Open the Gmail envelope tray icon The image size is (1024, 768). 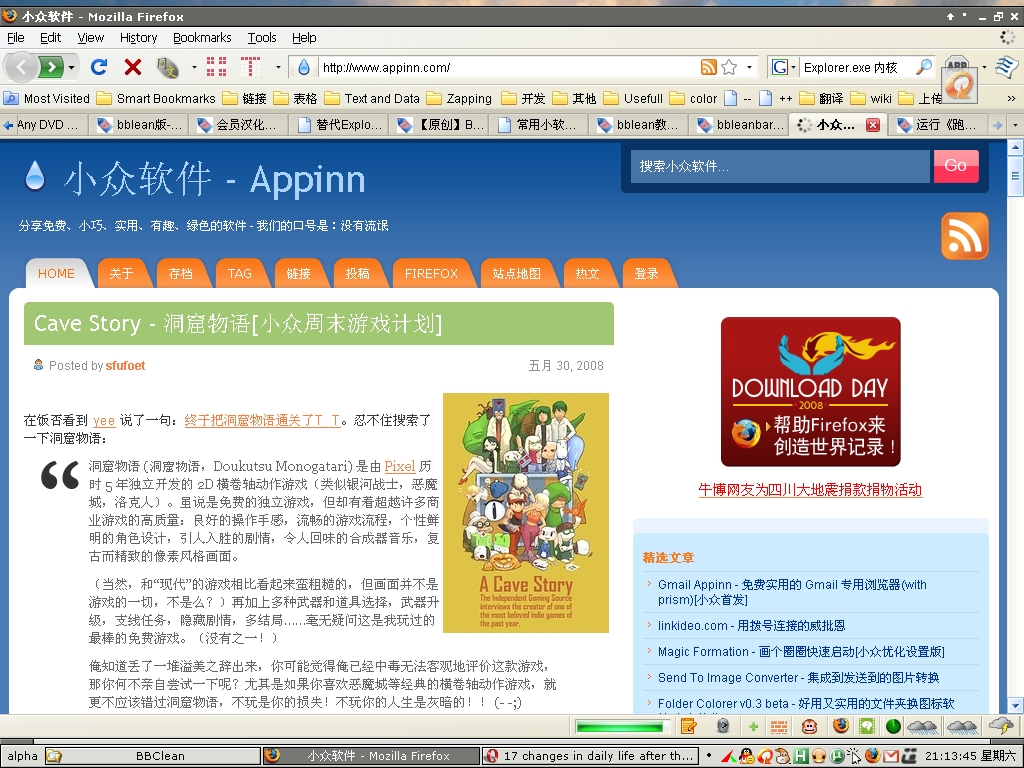(891, 756)
